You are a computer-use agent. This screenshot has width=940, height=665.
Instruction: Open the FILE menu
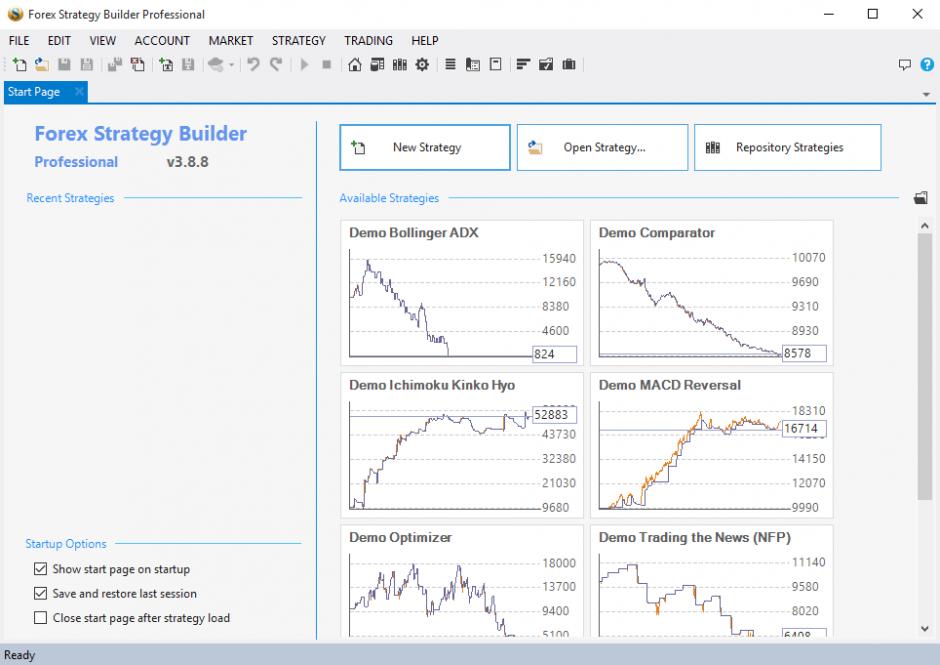(19, 41)
